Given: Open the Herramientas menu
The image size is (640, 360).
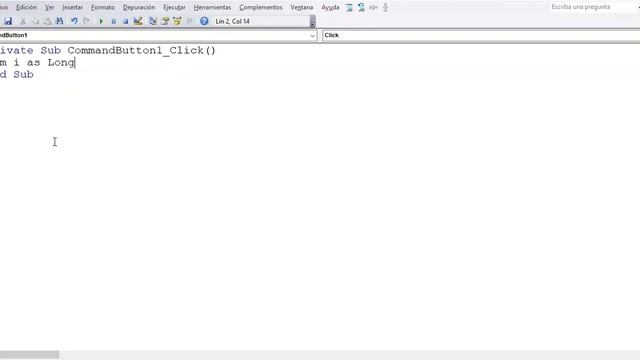Looking at the screenshot, I should pyautogui.click(x=212, y=7).
